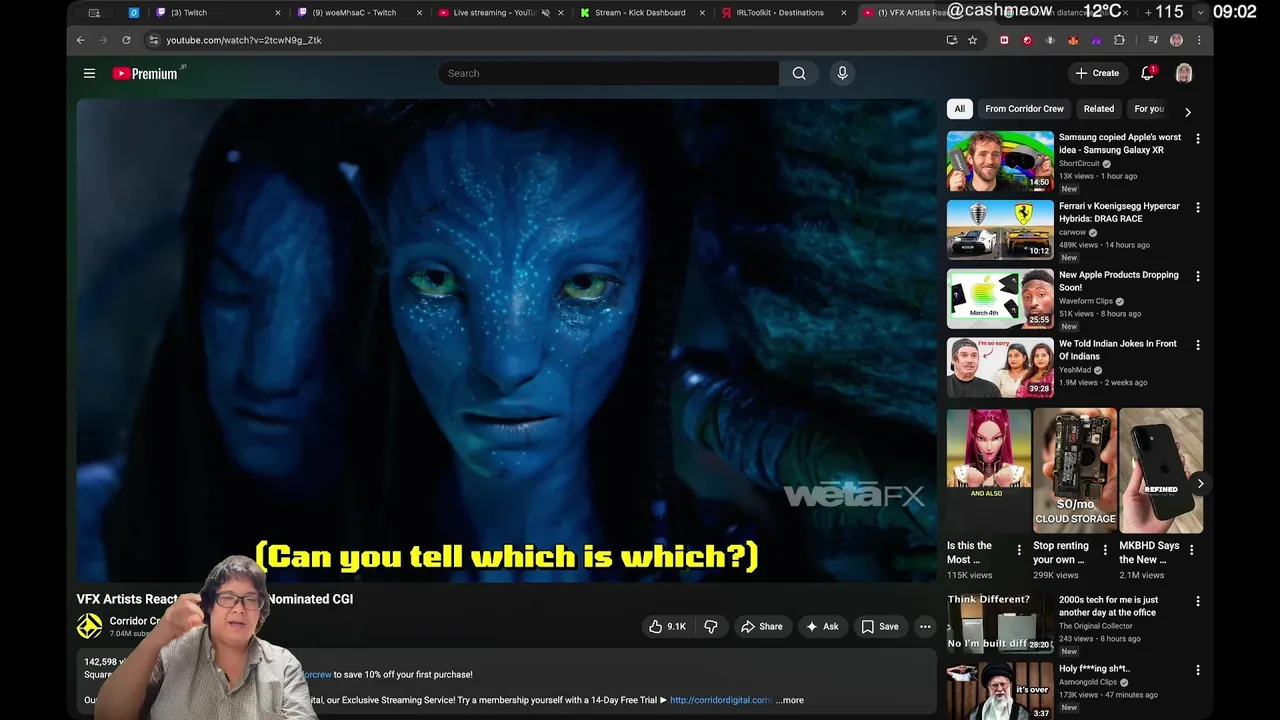Click in the YouTube search field
The image size is (1280, 720).
pyautogui.click(x=608, y=73)
